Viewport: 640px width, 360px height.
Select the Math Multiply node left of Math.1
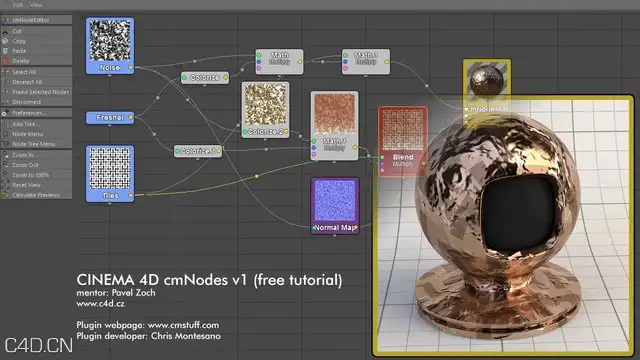280,62
